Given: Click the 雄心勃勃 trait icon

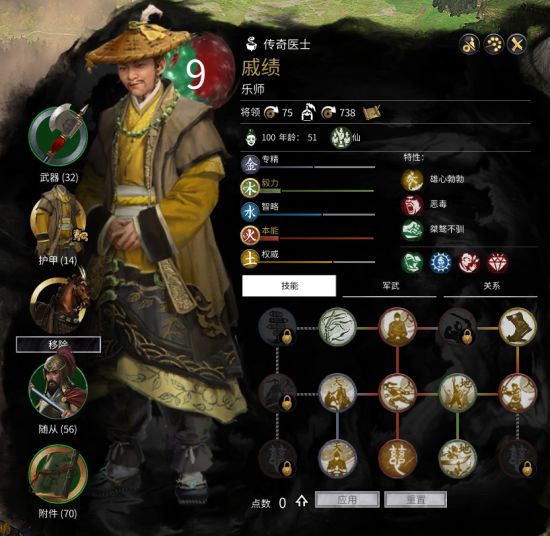Looking at the screenshot, I should [412, 180].
